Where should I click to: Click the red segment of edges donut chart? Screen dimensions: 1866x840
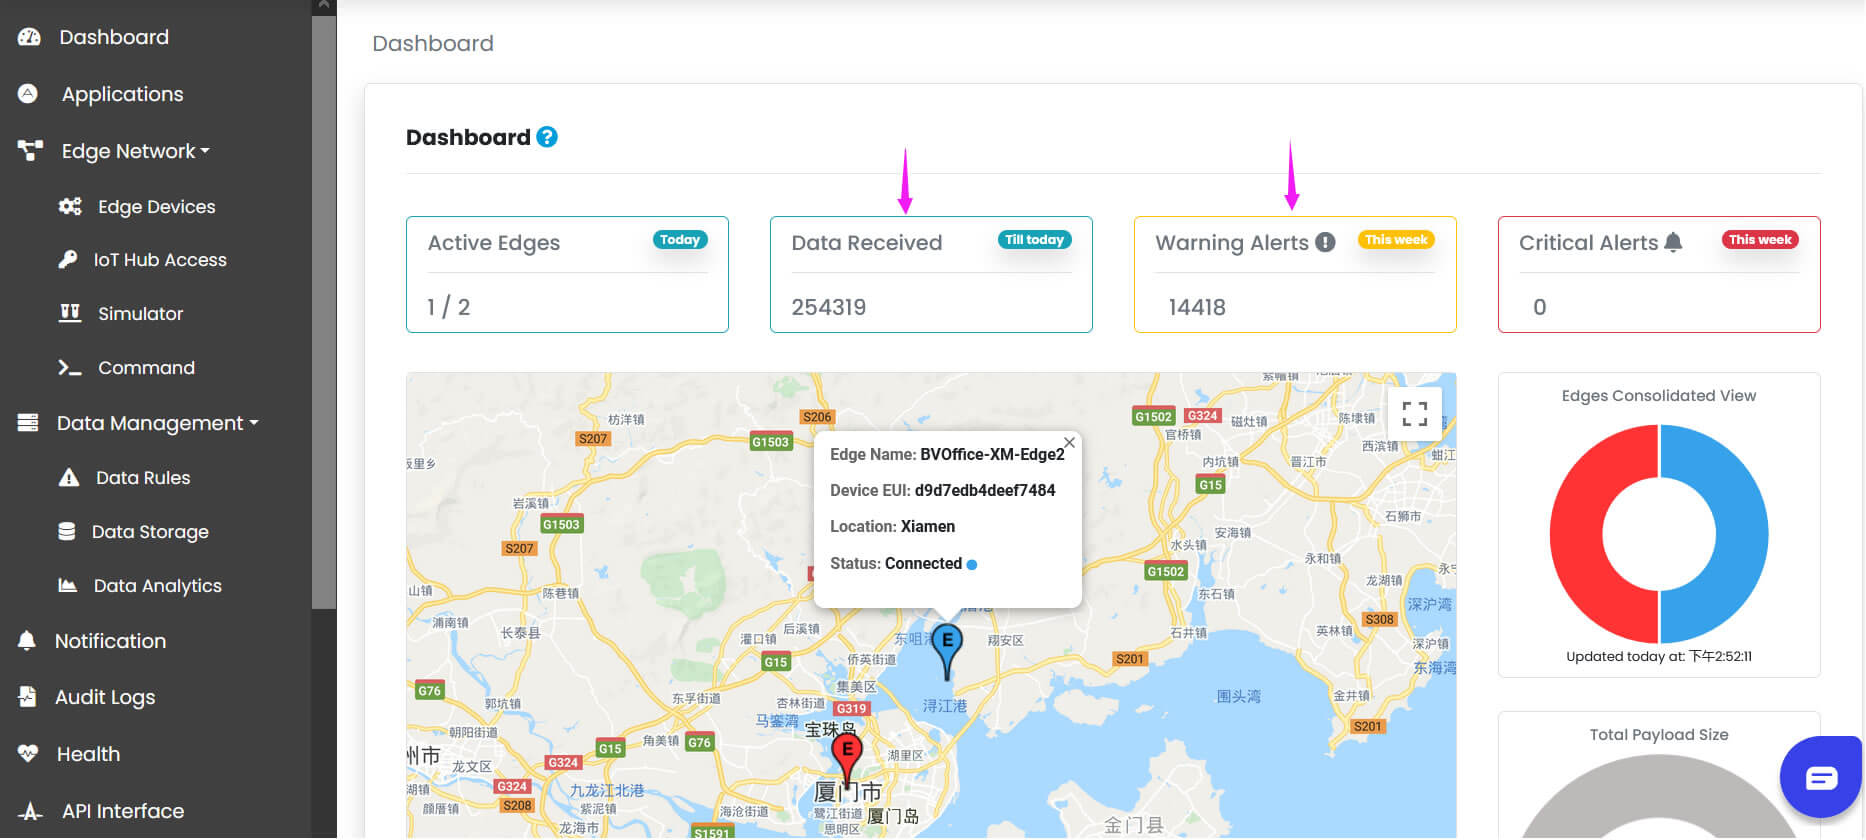[x=1577, y=535]
